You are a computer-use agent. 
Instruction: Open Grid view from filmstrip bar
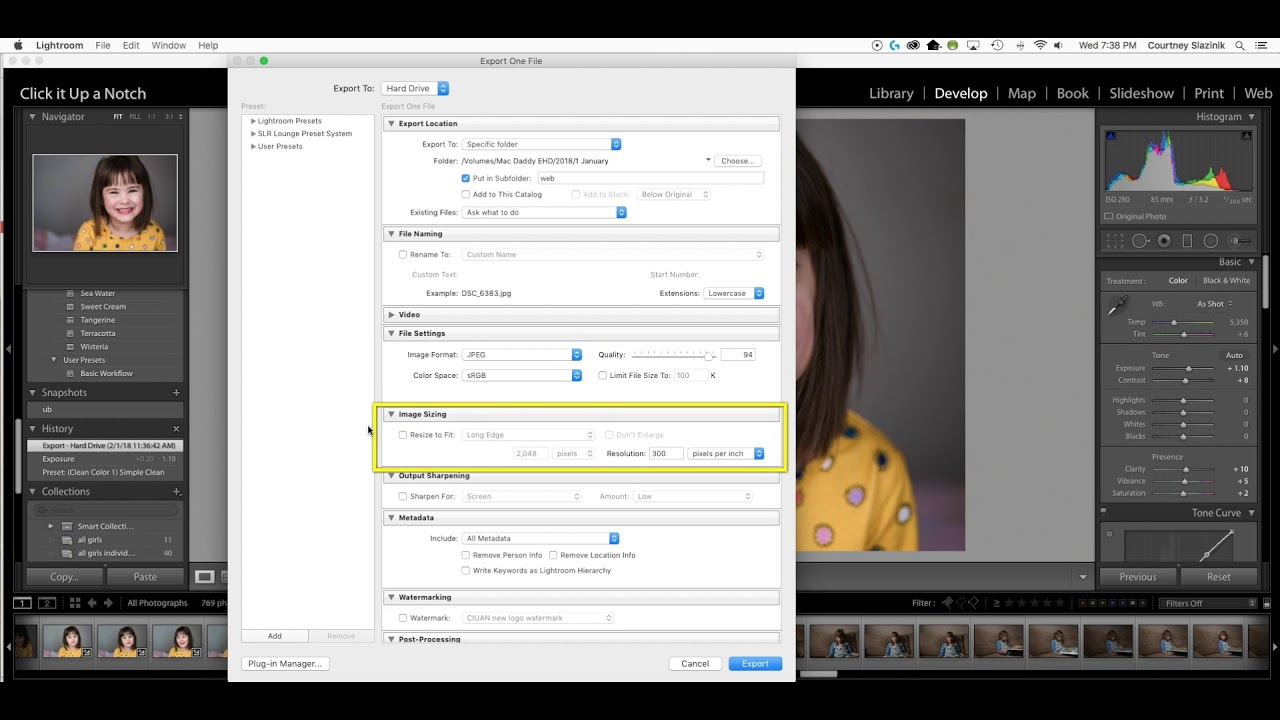[x=74, y=603]
